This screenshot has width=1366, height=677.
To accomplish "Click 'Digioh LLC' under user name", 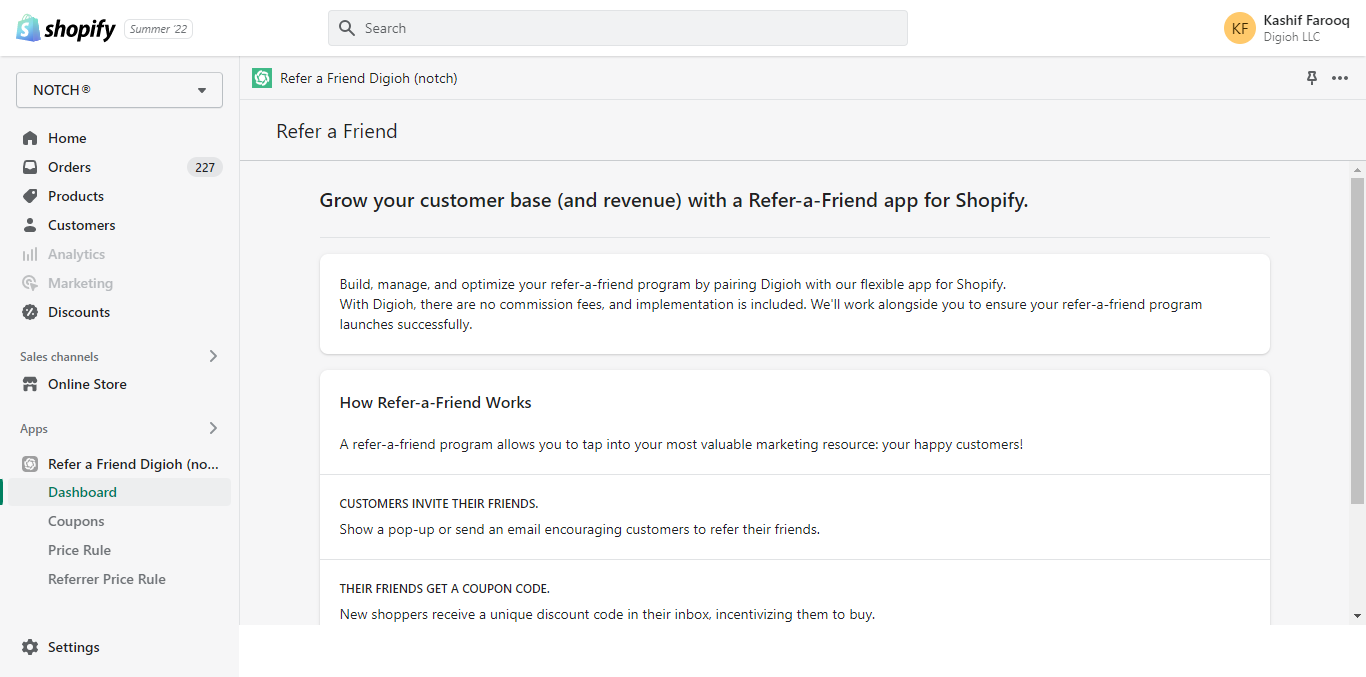I will [x=1292, y=37].
